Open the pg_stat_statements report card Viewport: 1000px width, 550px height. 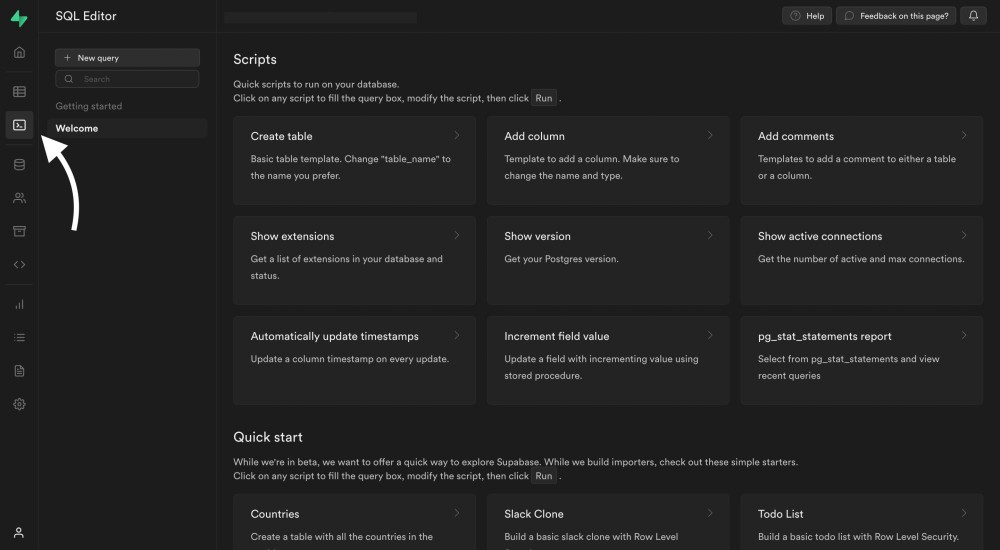click(862, 360)
